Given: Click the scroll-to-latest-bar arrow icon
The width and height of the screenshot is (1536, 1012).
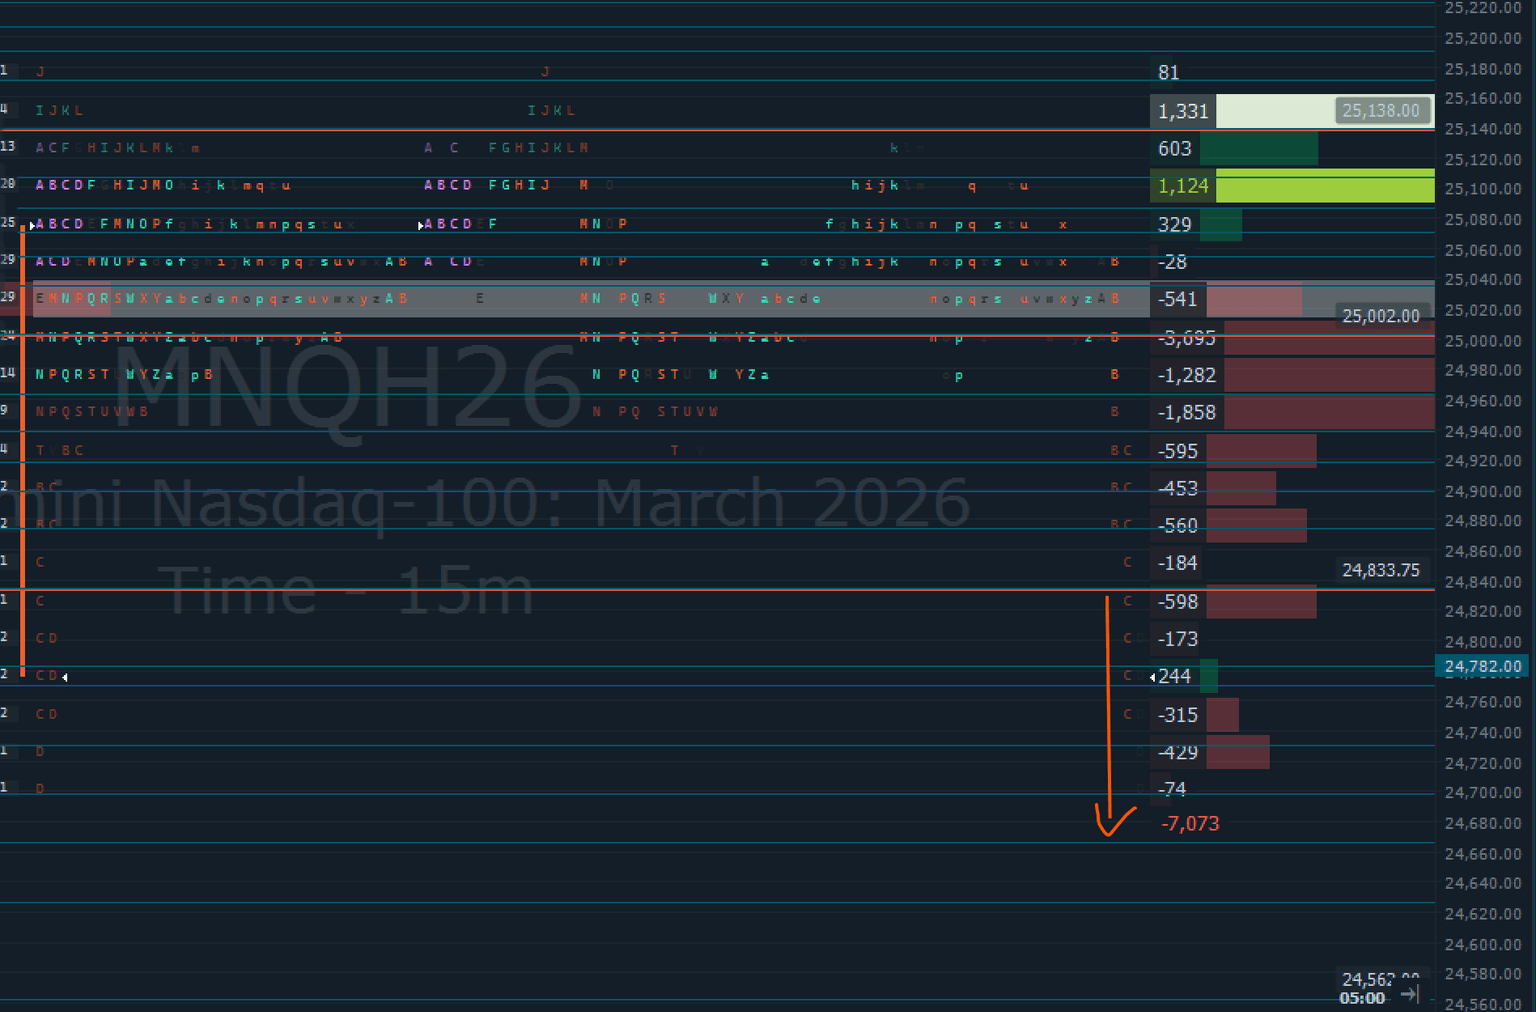Looking at the screenshot, I should pos(1410,994).
